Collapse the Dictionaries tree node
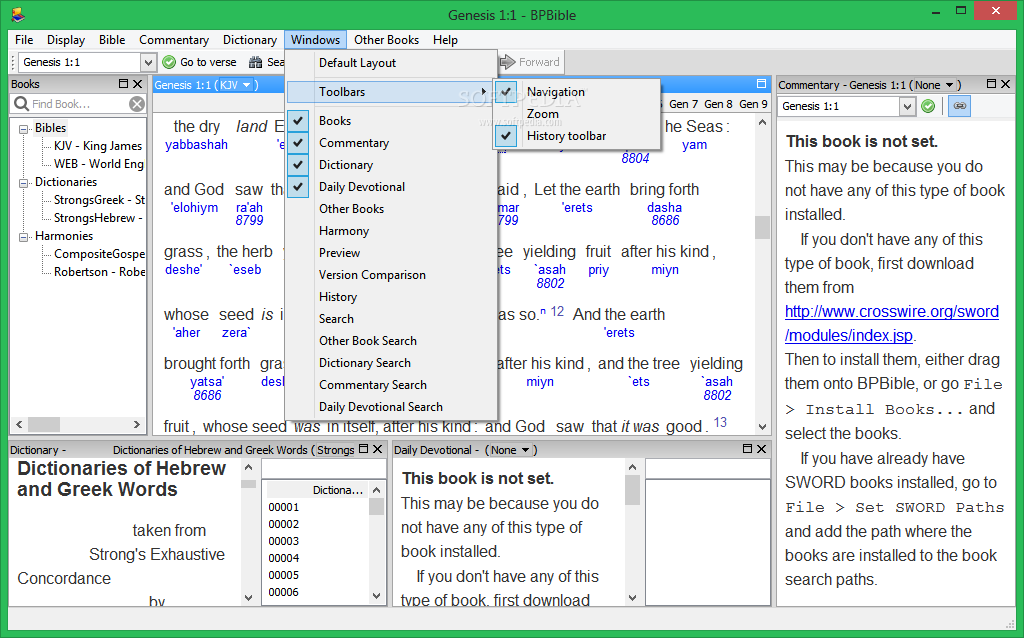Image resolution: width=1024 pixels, height=638 pixels. coord(24,183)
